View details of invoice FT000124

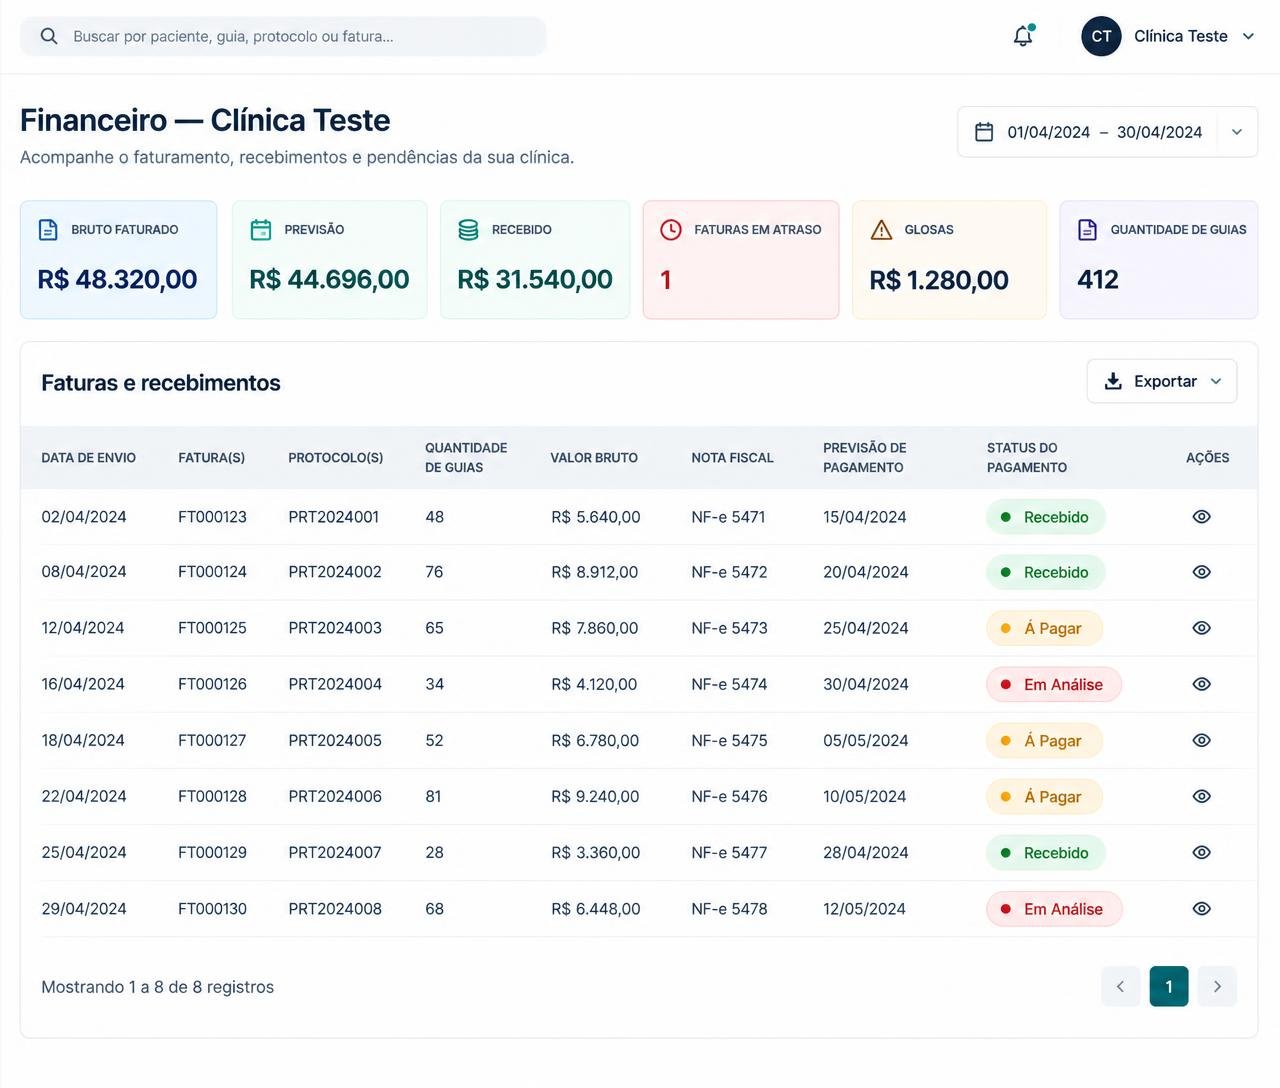tap(1202, 572)
